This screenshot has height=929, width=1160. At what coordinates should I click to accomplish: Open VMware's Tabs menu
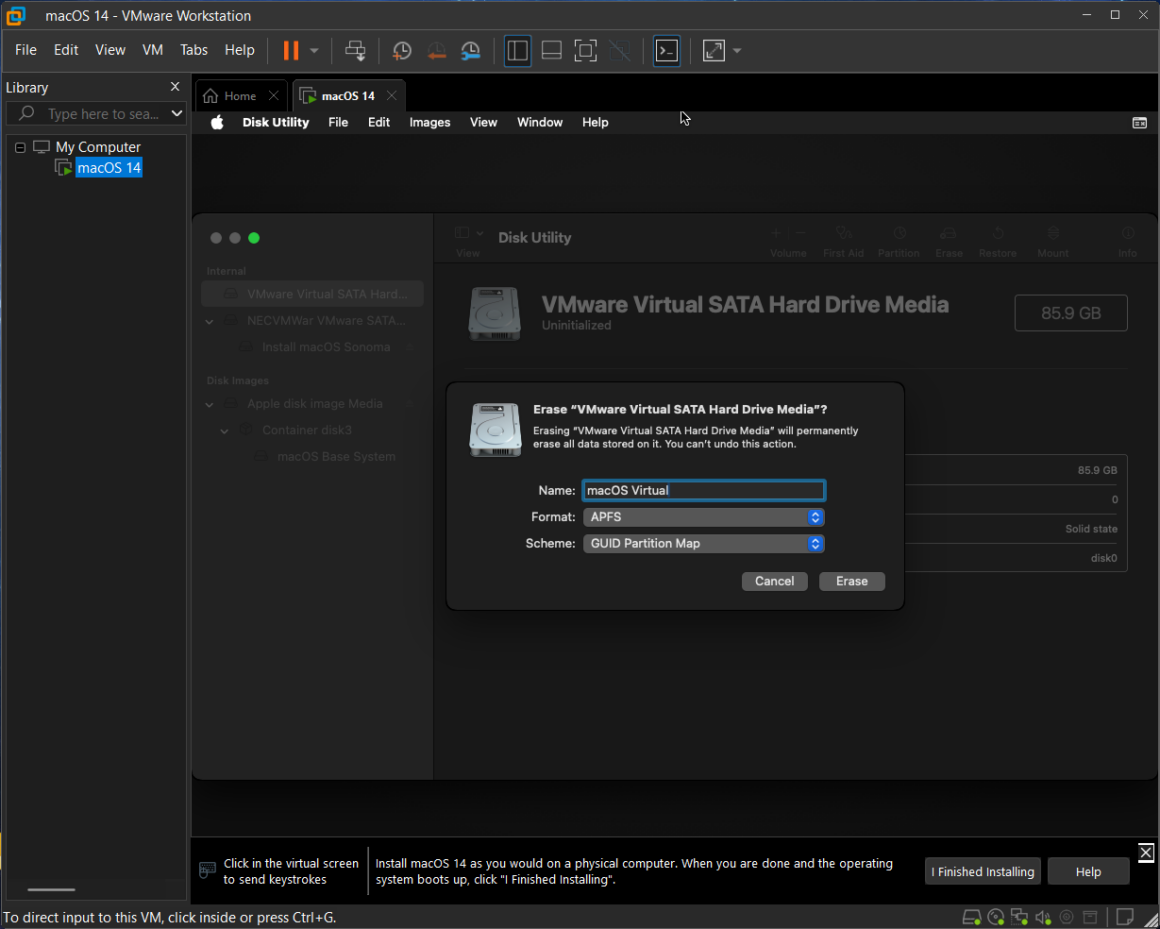pyautogui.click(x=194, y=50)
